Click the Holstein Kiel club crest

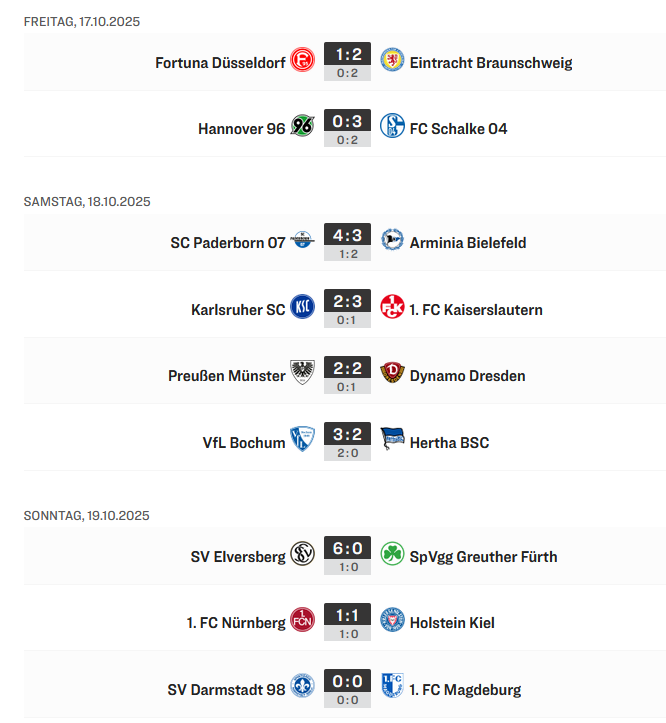pos(392,621)
